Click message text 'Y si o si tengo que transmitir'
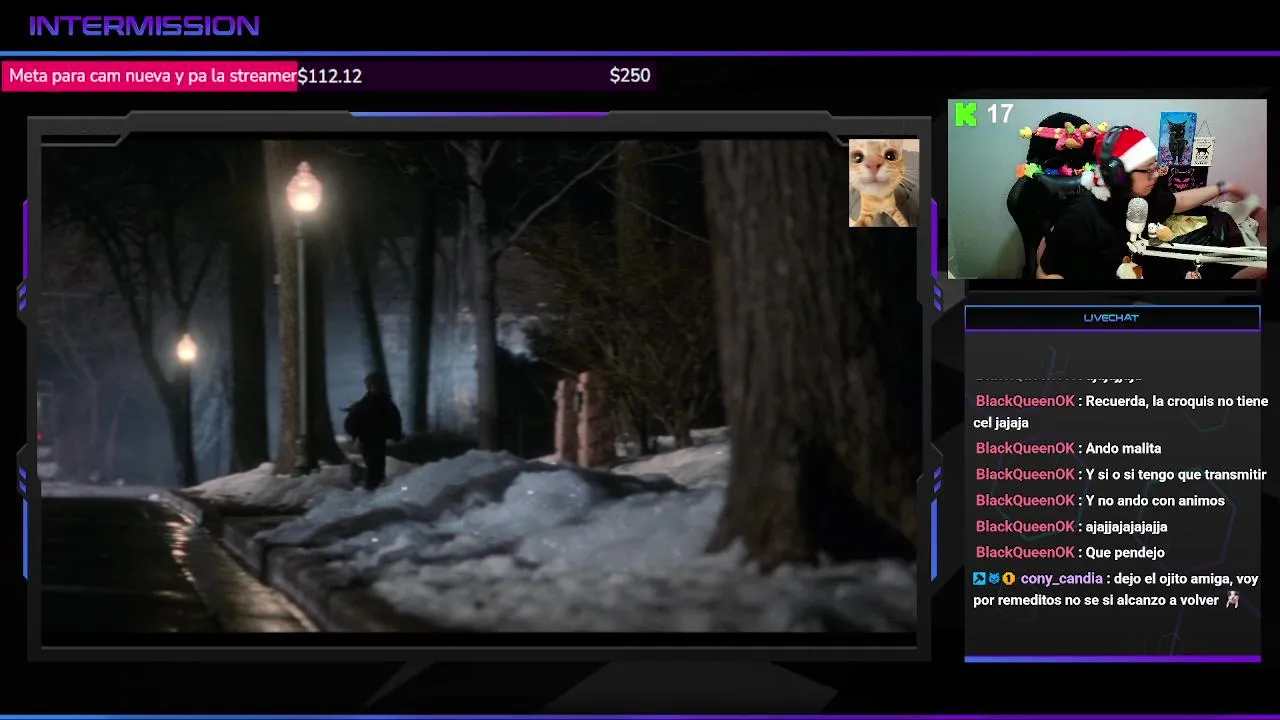Screen dimensions: 1280x720 pyautogui.click(x=1176, y=475)
